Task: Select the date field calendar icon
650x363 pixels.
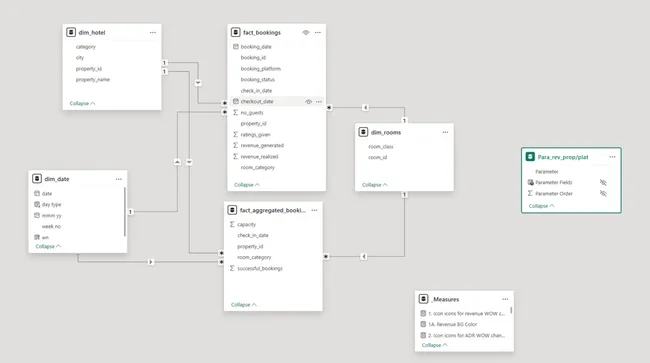Action: [37, 194]
